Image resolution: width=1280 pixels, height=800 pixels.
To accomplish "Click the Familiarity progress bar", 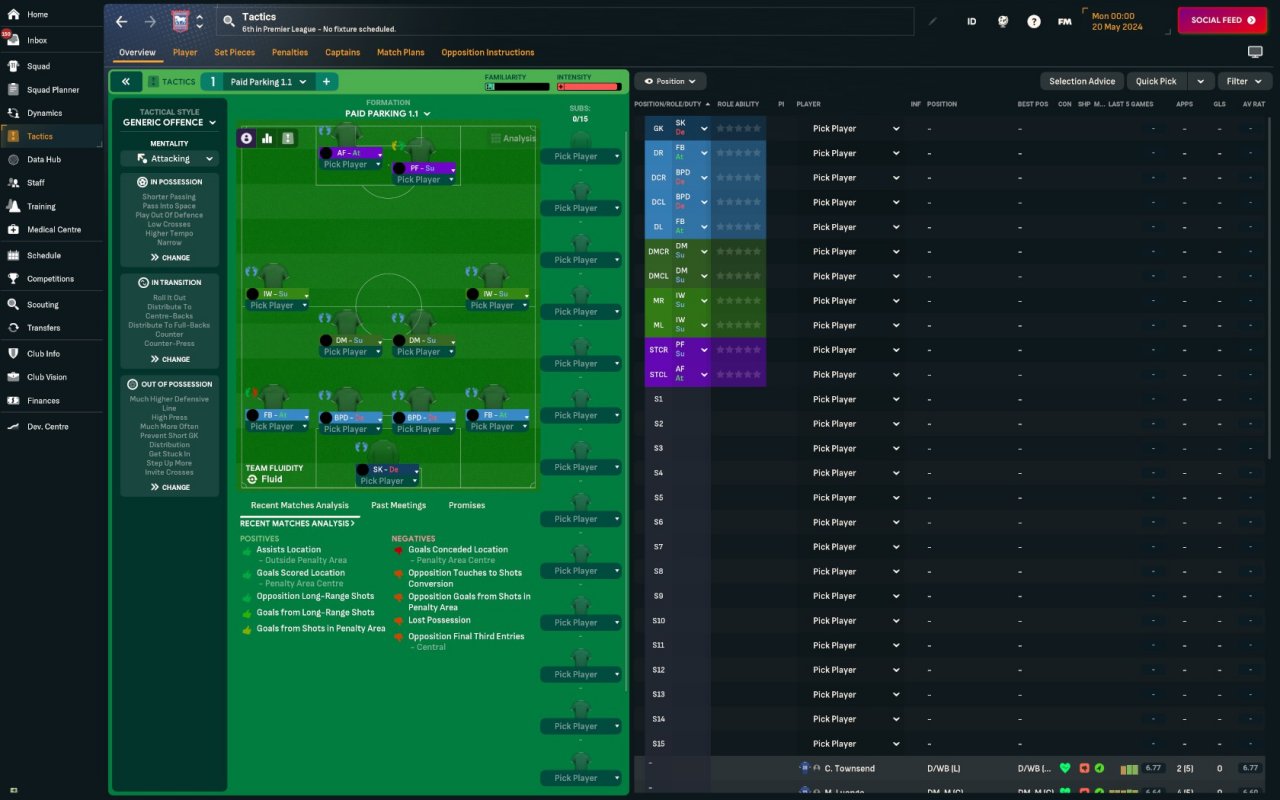I will 517,87.
